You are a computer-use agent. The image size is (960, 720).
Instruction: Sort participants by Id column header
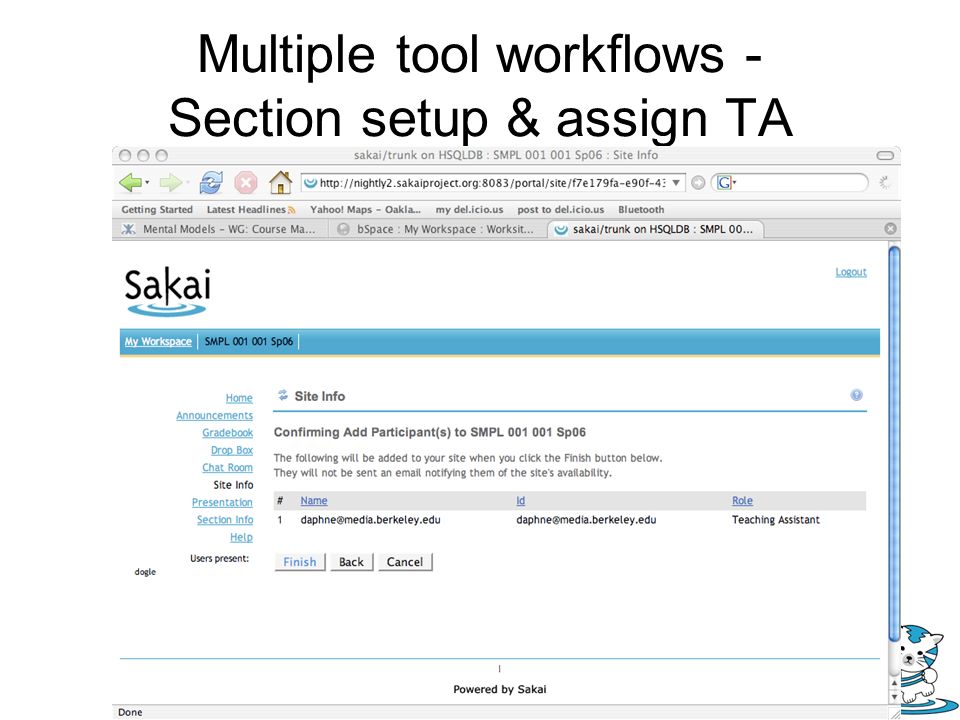520,501
